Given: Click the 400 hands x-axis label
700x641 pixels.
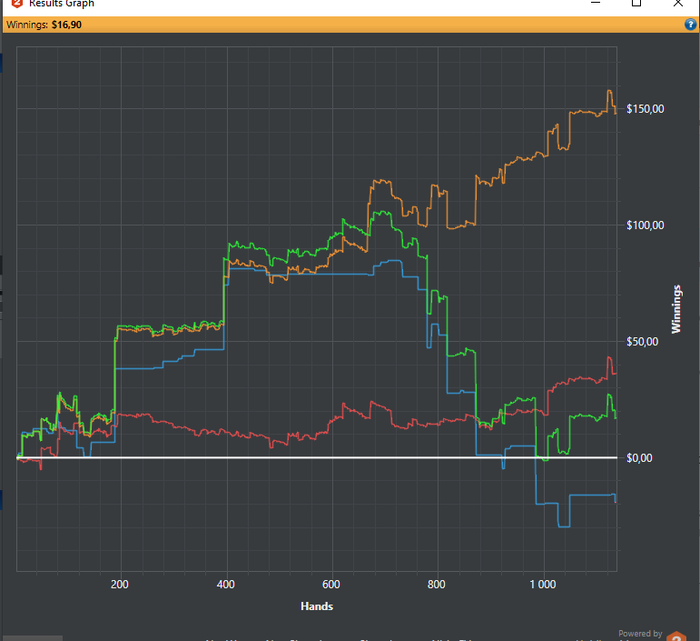Looking at the screenshot, I should click(225, 584).
